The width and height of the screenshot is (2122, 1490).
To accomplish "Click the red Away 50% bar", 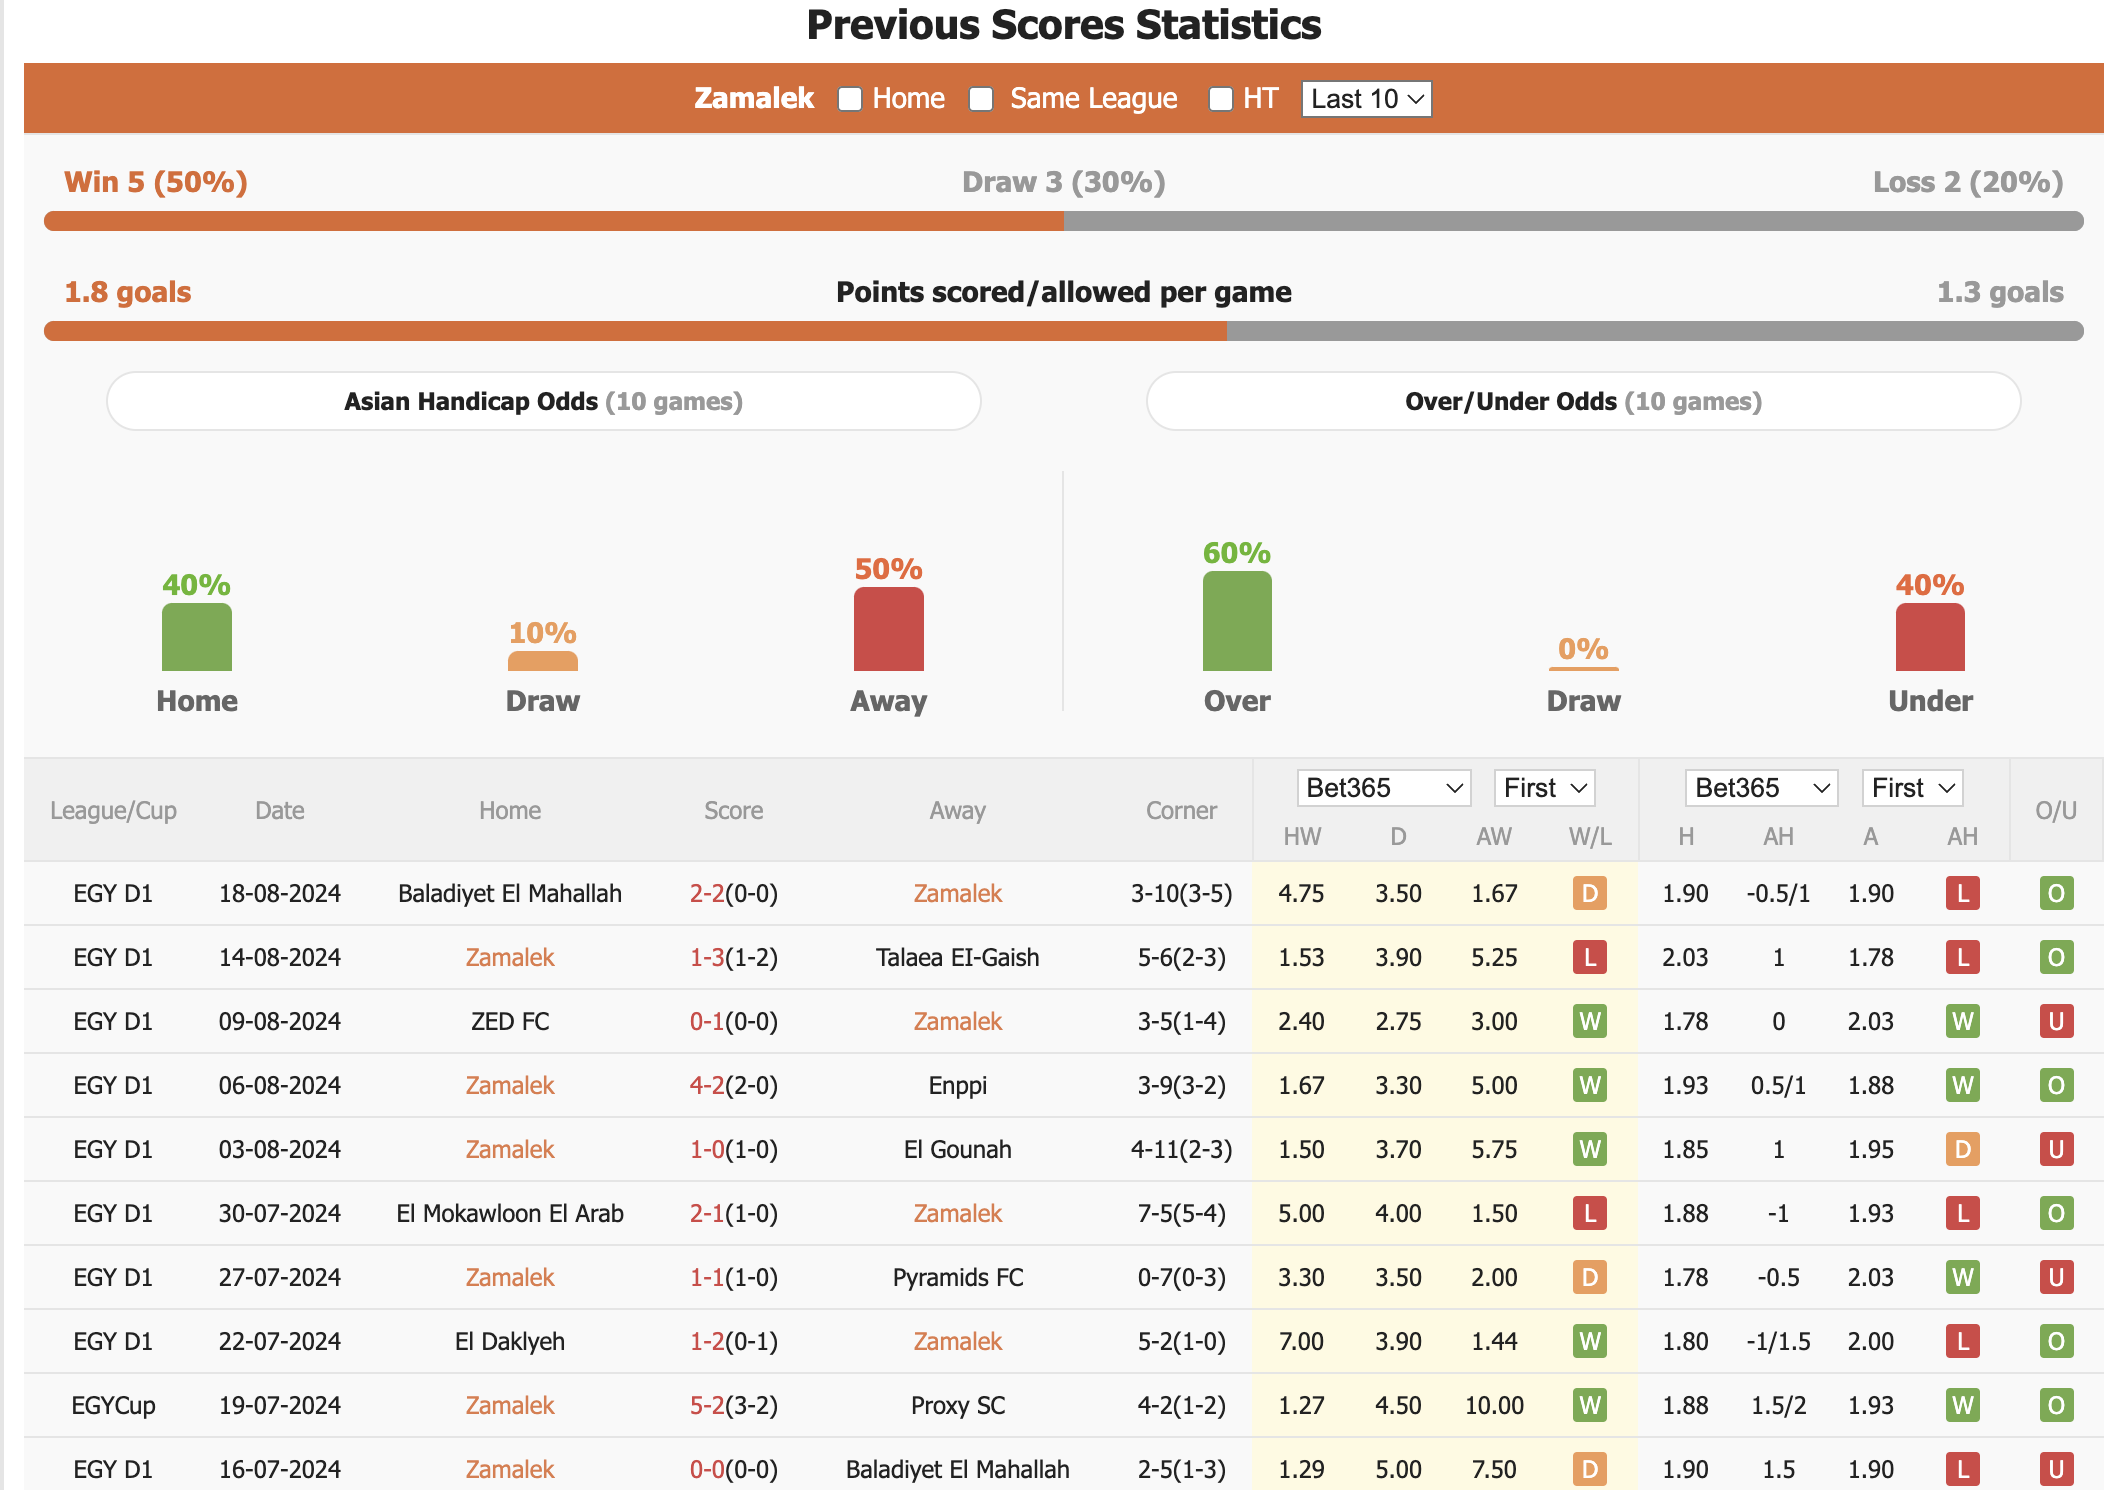I will point(889,629).
